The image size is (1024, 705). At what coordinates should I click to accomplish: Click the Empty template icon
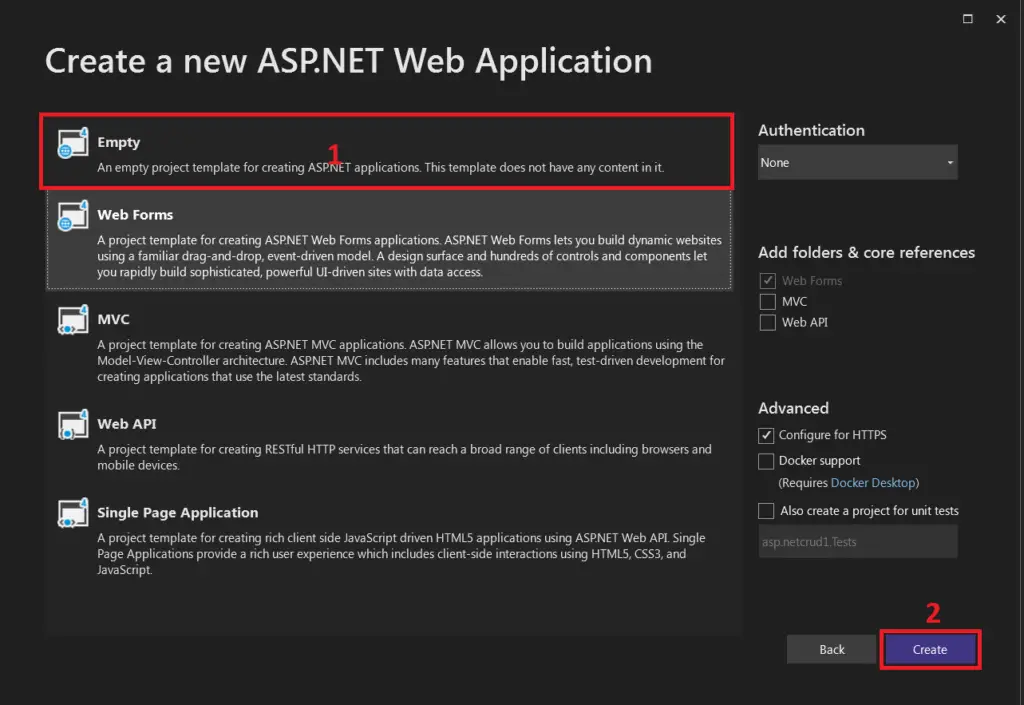coord(72,143)
